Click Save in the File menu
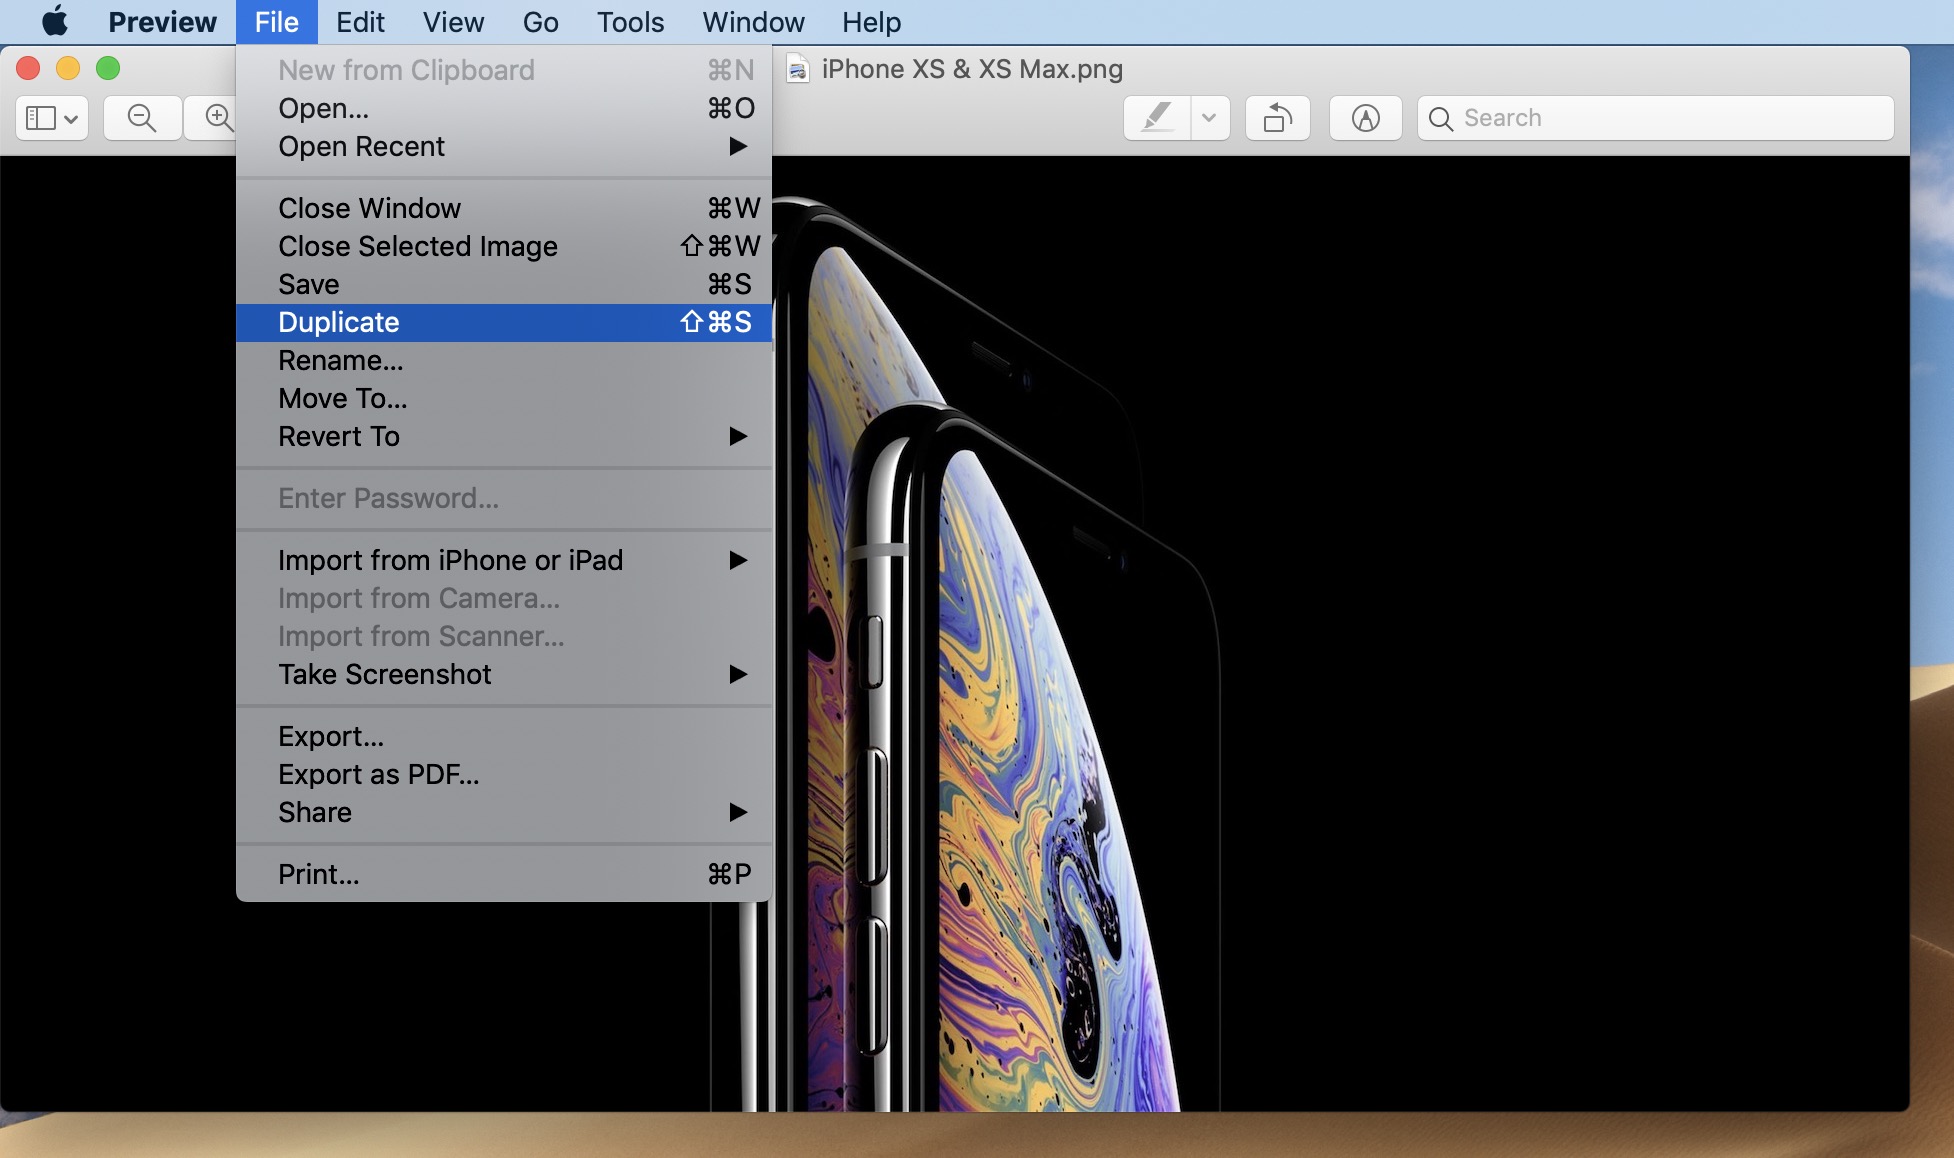This screenshot has height=1158, width=1954. click(x=307, y=284)
